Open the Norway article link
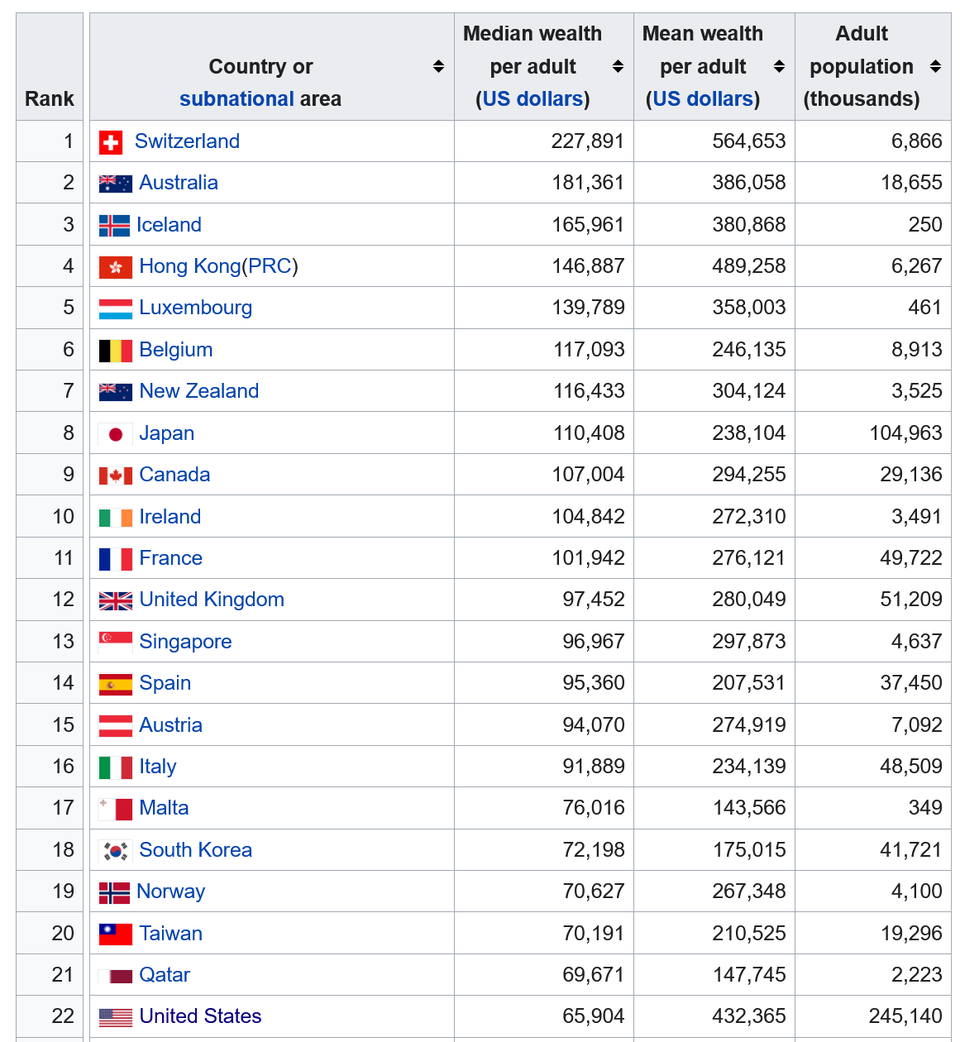Image resolution: width=960 pixels, height=1042 pixels. coord(171,892)
